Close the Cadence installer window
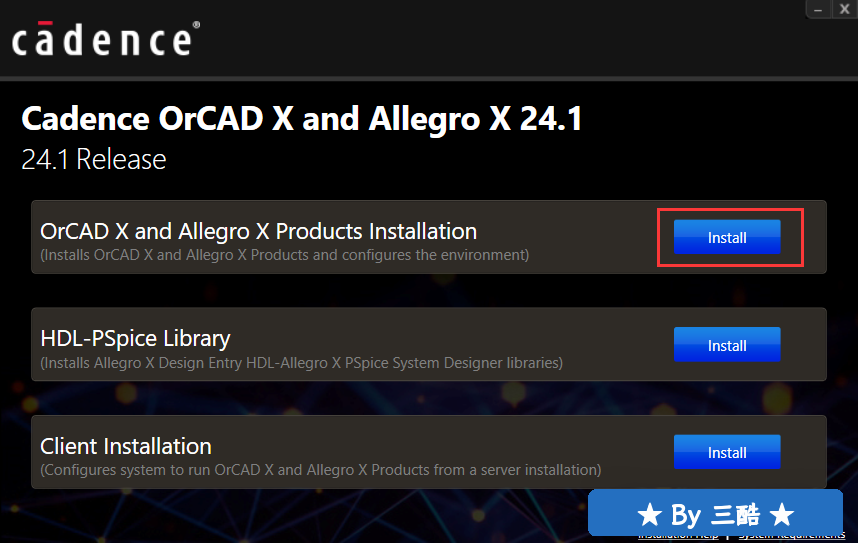The height and width of the screenshot is (543, 858). [x=844, y=9]
